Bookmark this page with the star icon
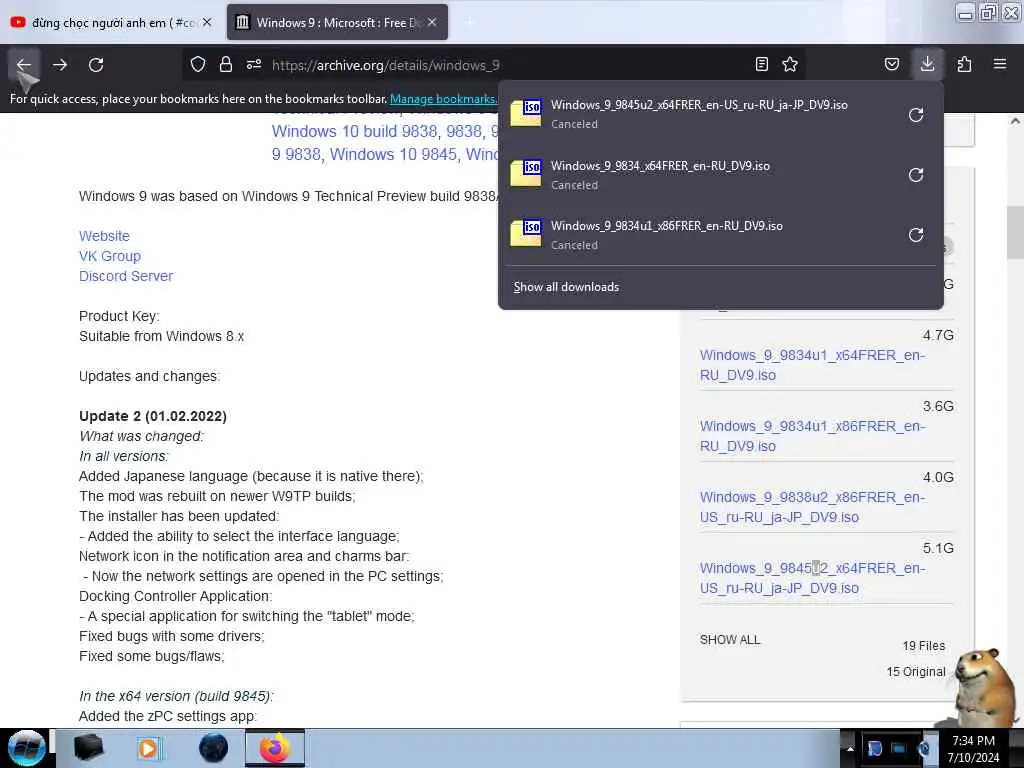1024x768 pixels. click(790, 64)
